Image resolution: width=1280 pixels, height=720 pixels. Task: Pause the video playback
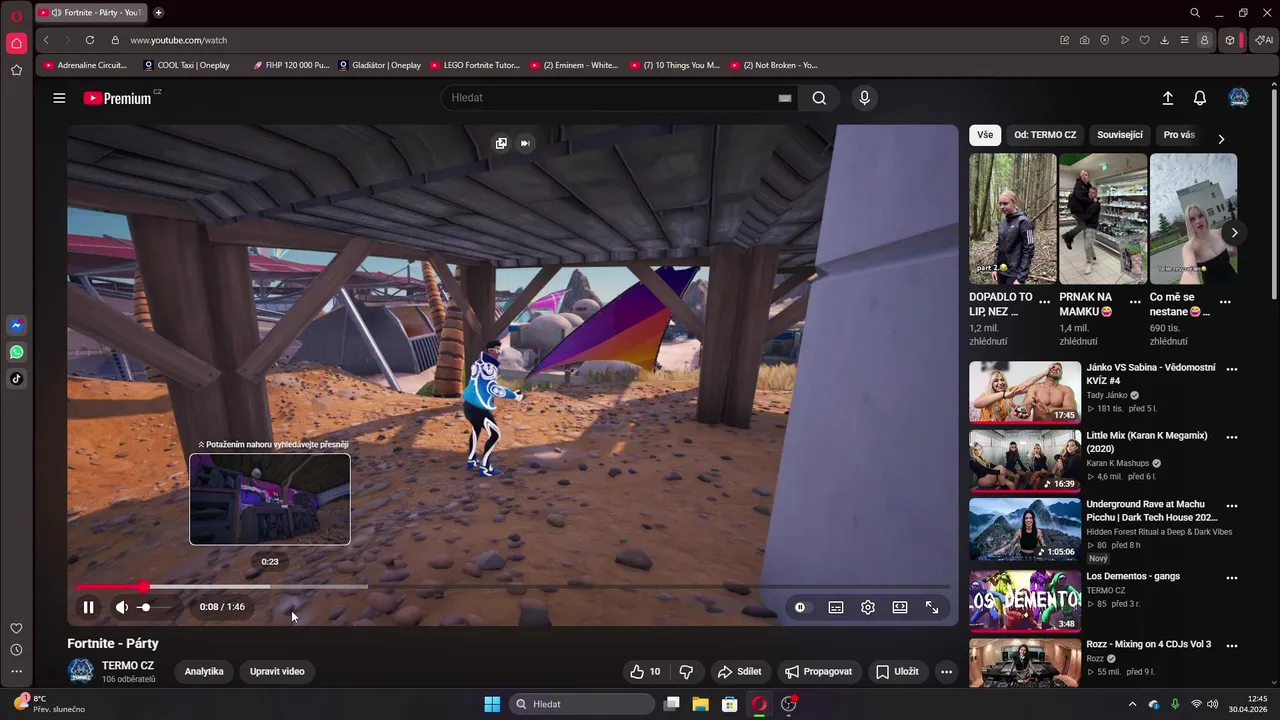pos(88,607)
